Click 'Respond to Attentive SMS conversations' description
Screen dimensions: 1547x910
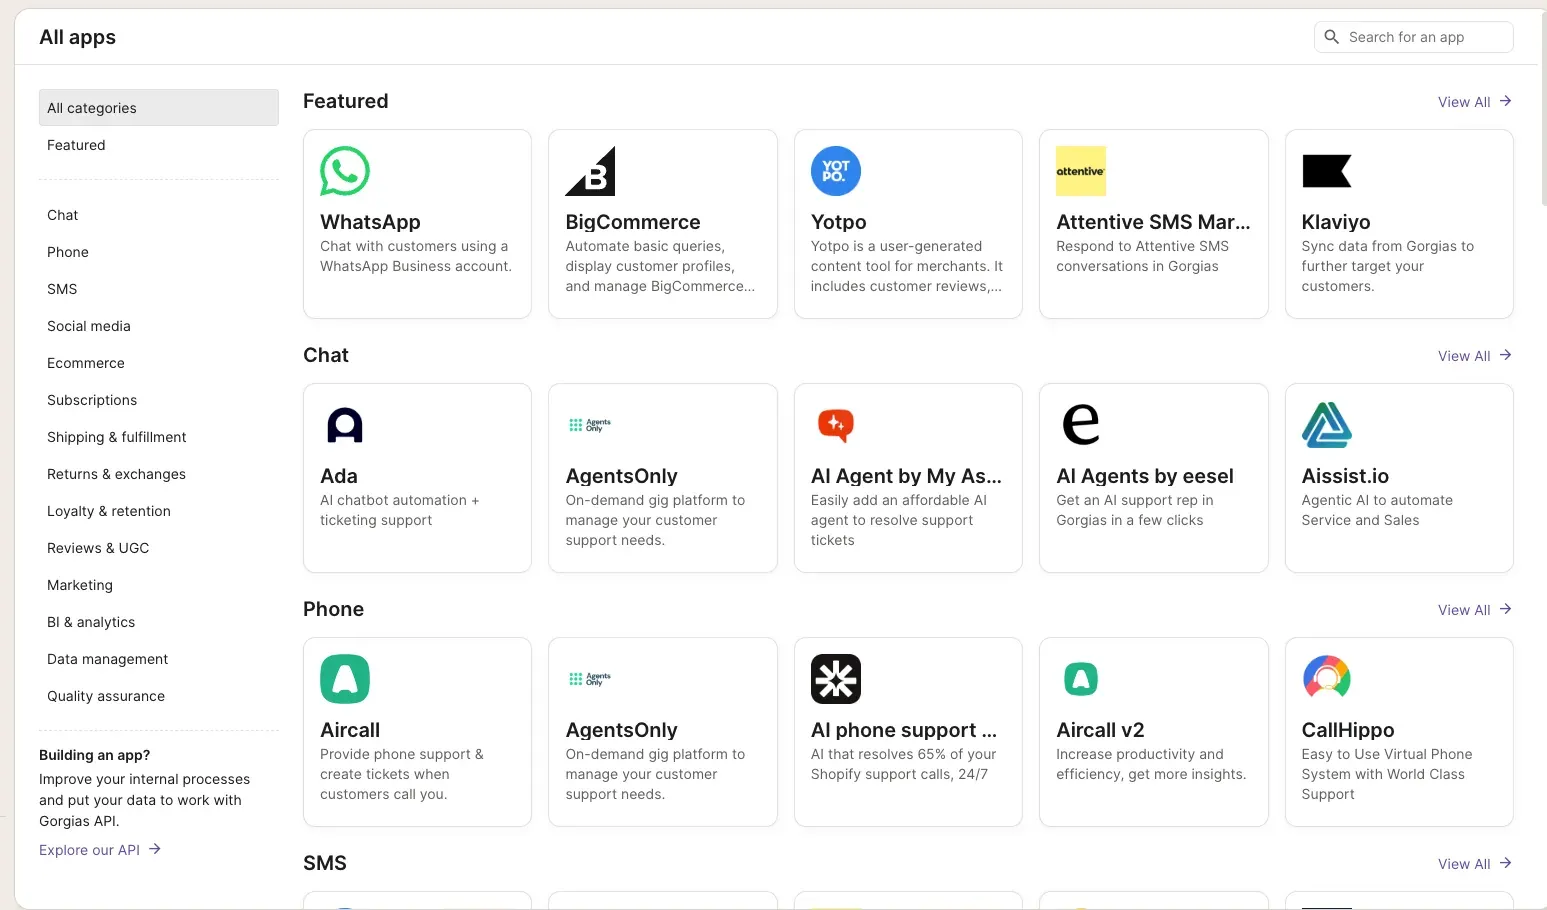coord(1142,256)
